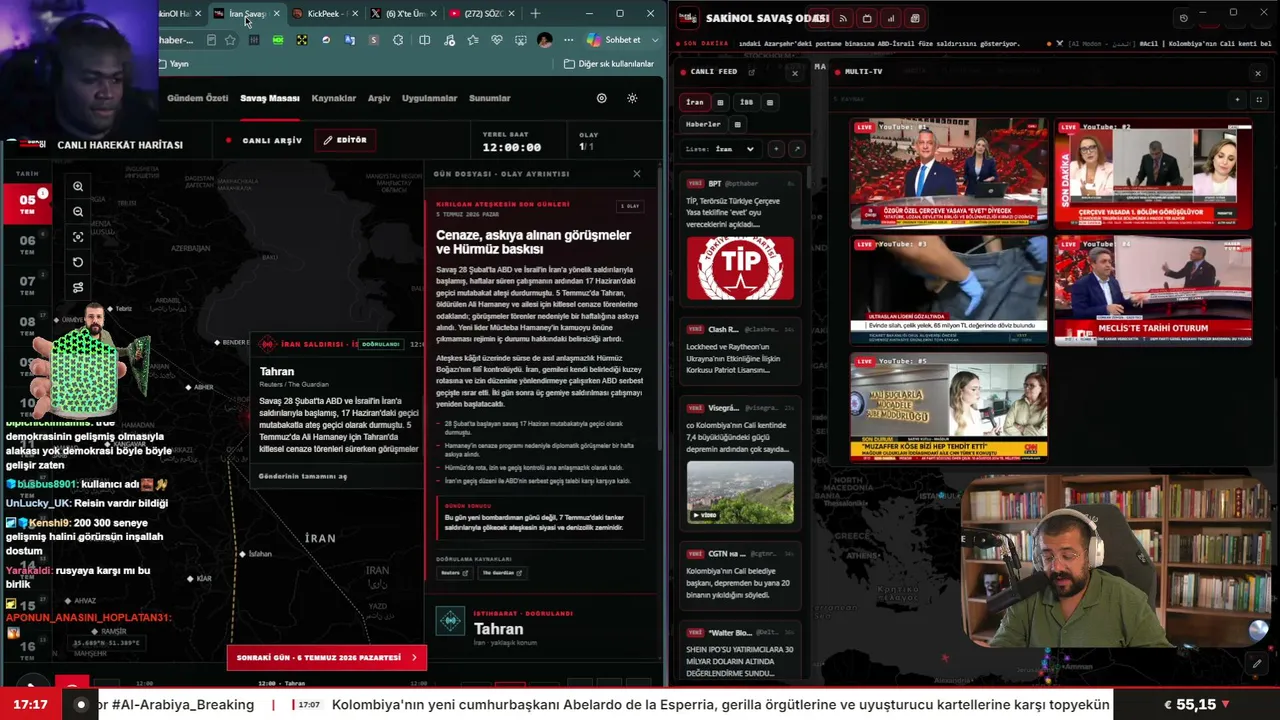Switch to Gündem Özeti tab

pyautogui.click(x=198, y=98)
